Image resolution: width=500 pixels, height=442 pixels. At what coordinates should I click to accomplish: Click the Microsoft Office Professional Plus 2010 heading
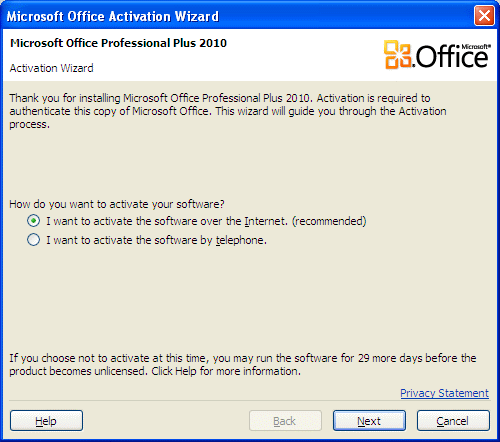coord(118,43)
